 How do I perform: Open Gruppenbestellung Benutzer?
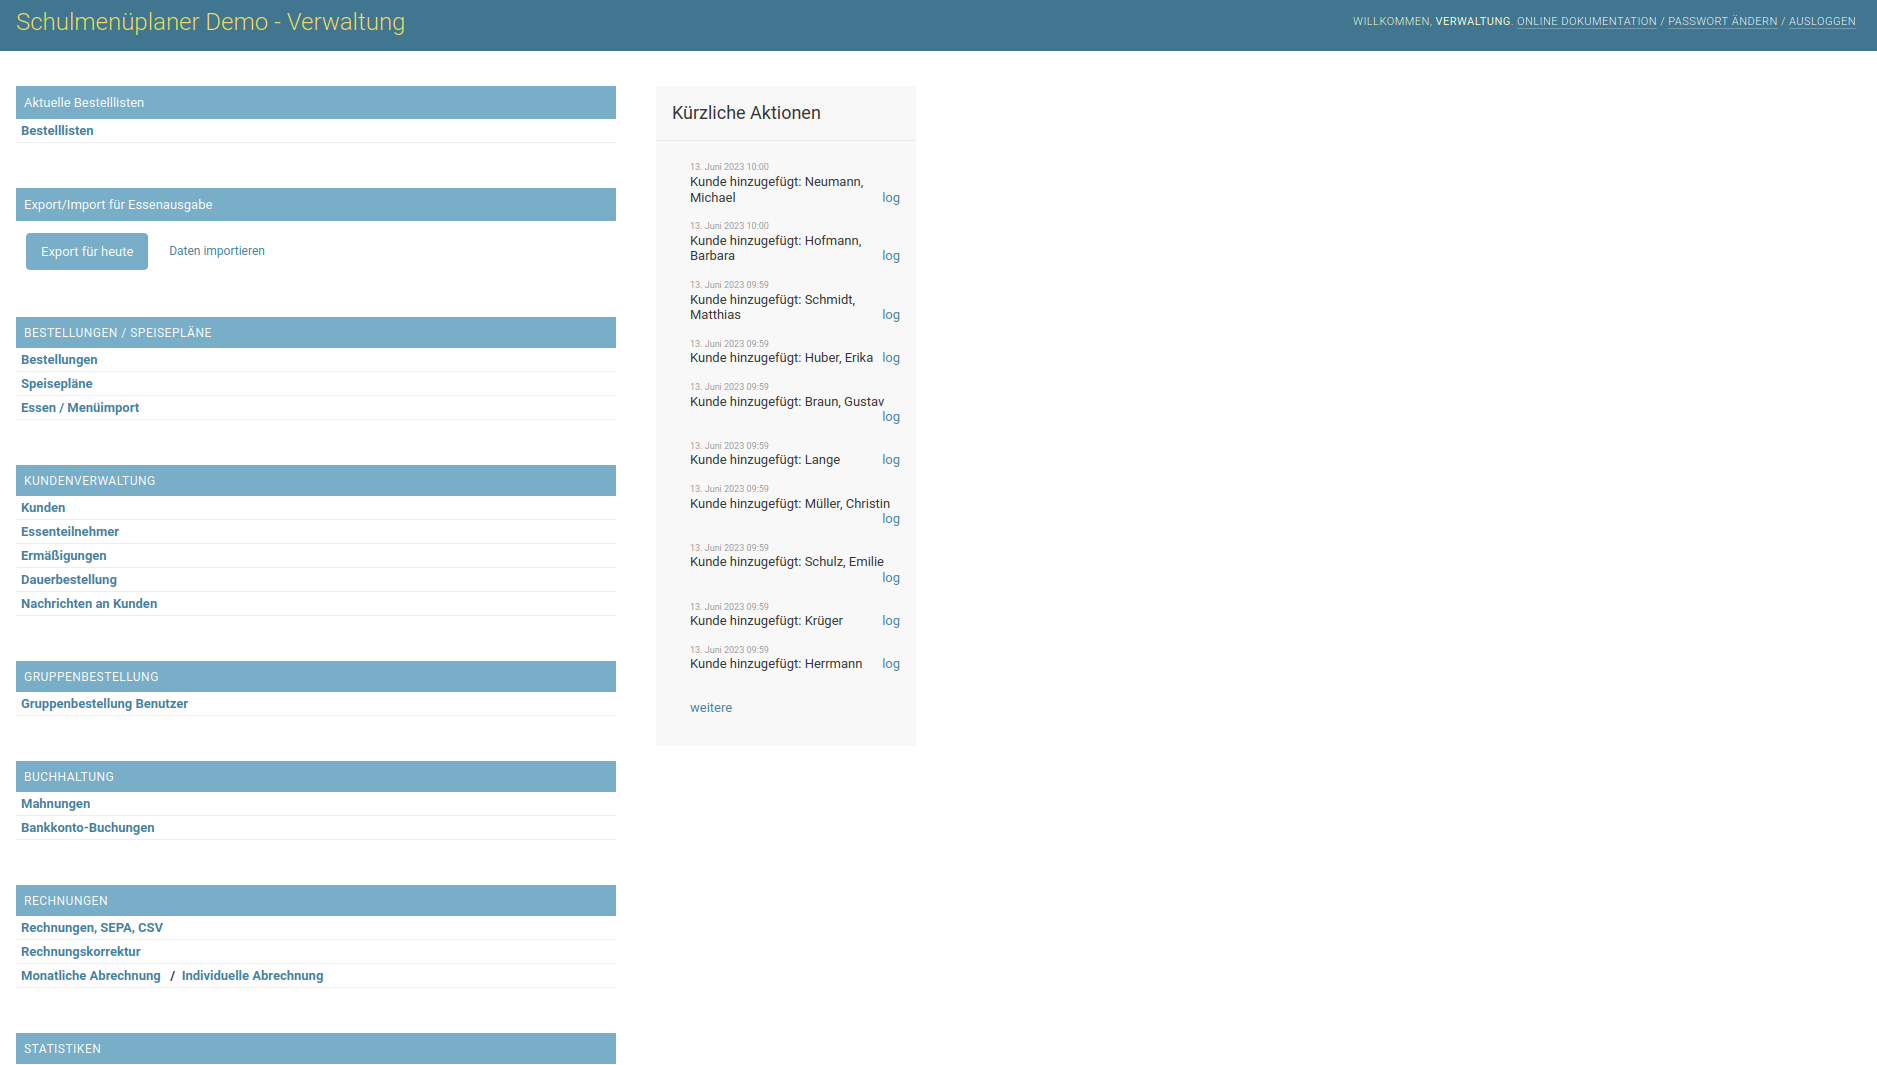[x=104, y=704]
